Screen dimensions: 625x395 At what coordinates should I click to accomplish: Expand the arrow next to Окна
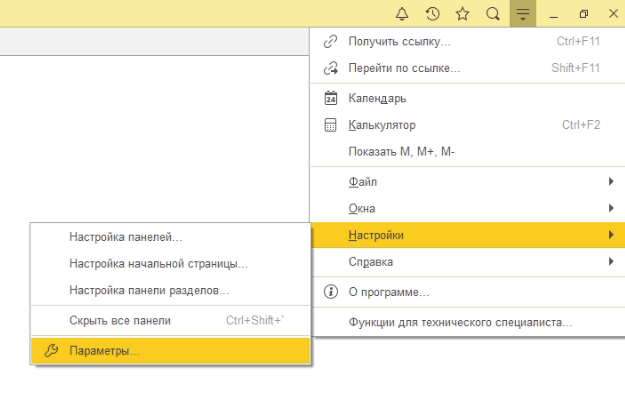pos(611,208)
